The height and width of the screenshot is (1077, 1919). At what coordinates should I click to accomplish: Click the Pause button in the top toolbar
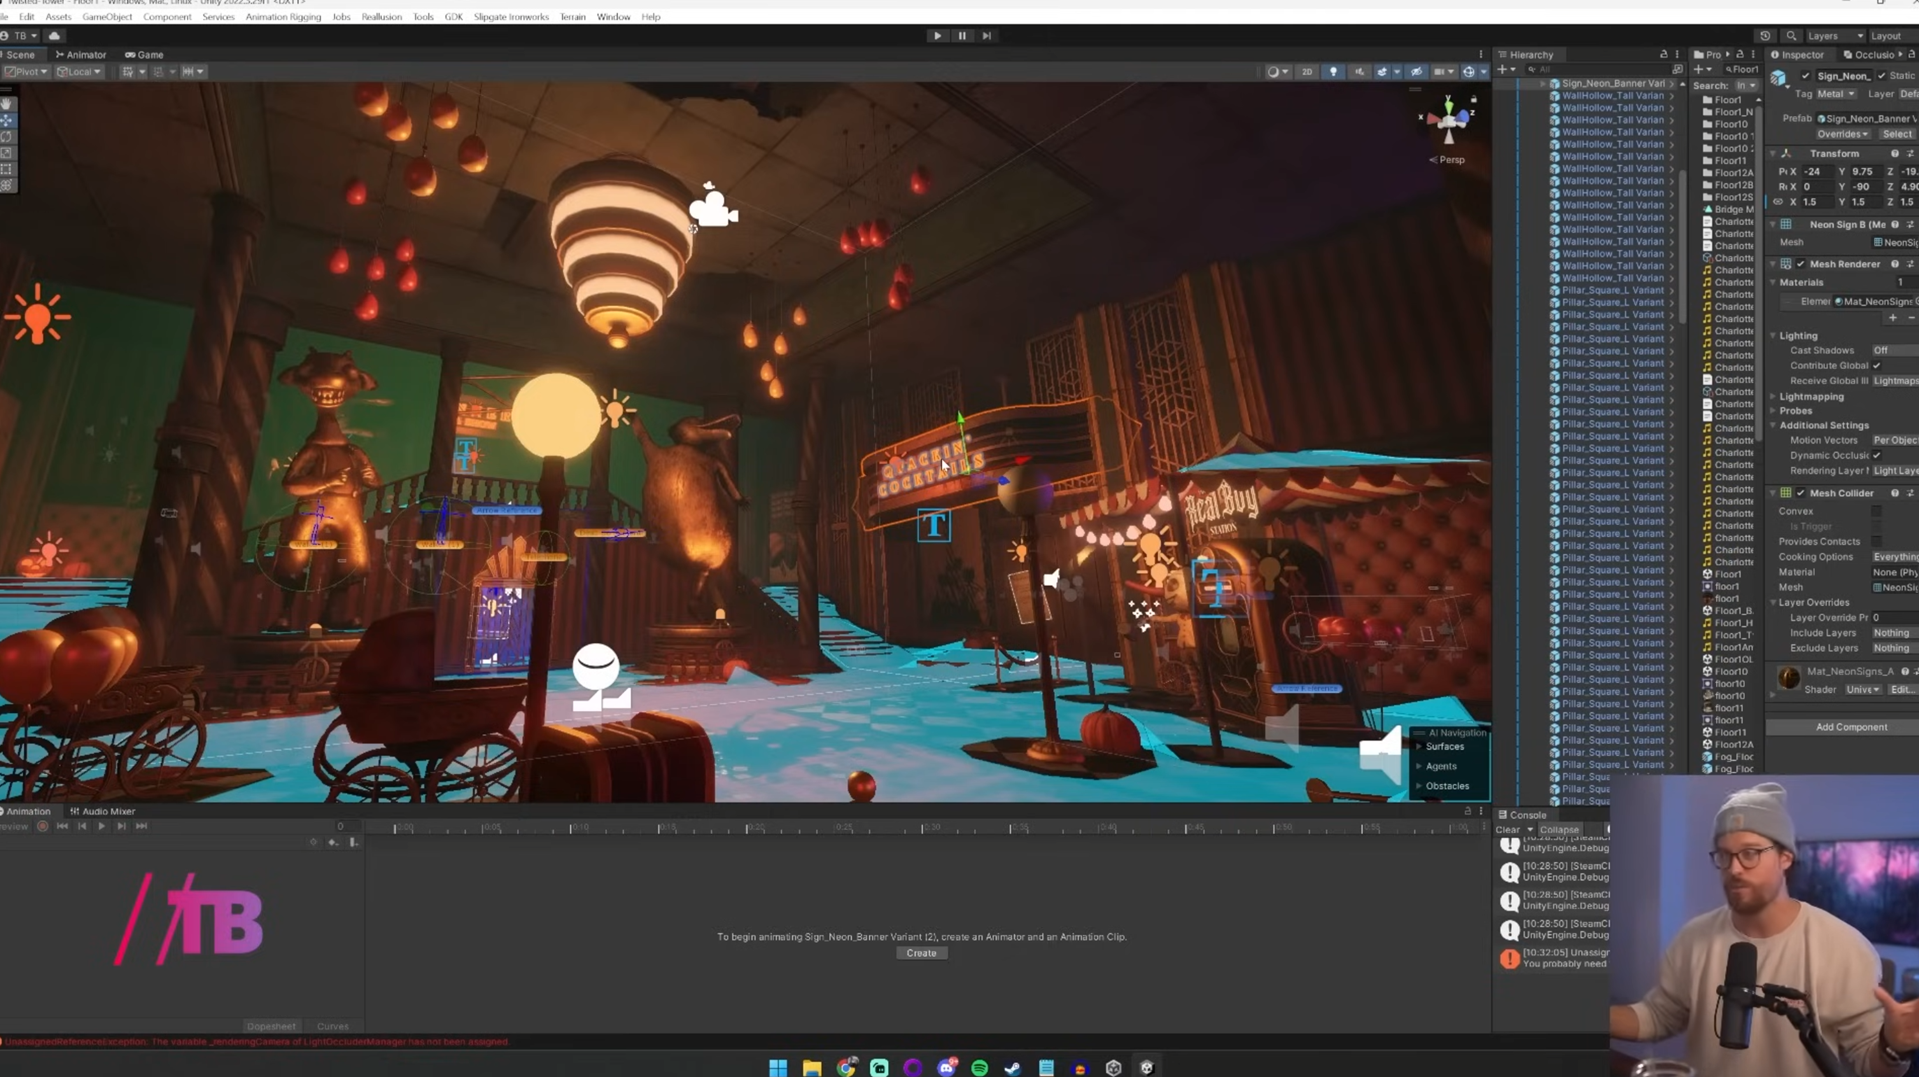(962, 36)
